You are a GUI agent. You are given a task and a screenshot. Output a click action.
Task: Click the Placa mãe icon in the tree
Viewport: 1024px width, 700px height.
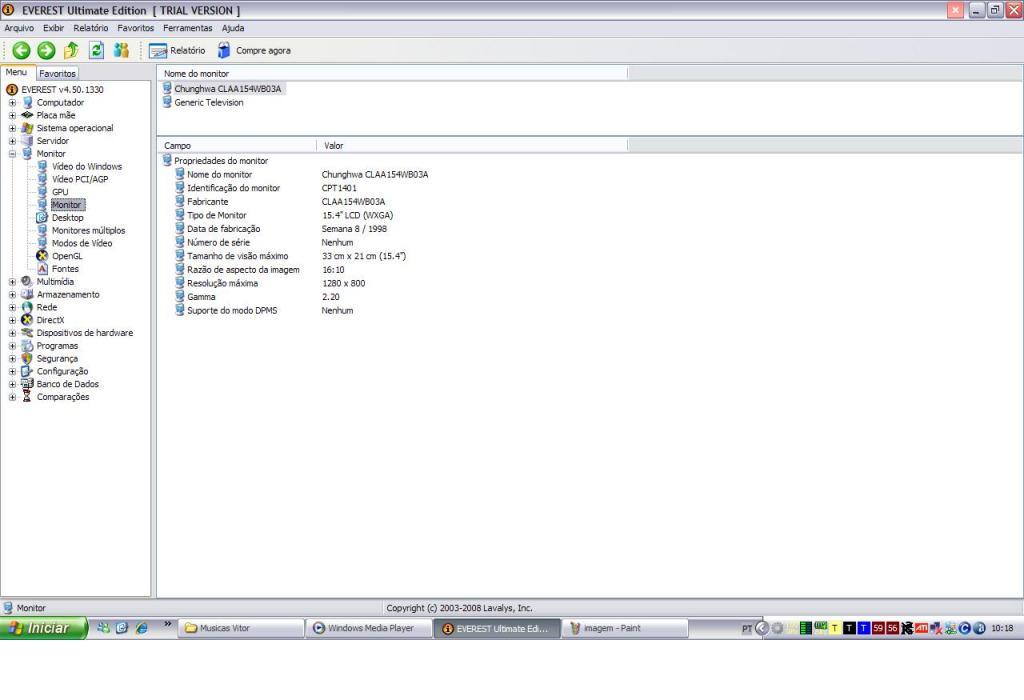tap(27, 115)
